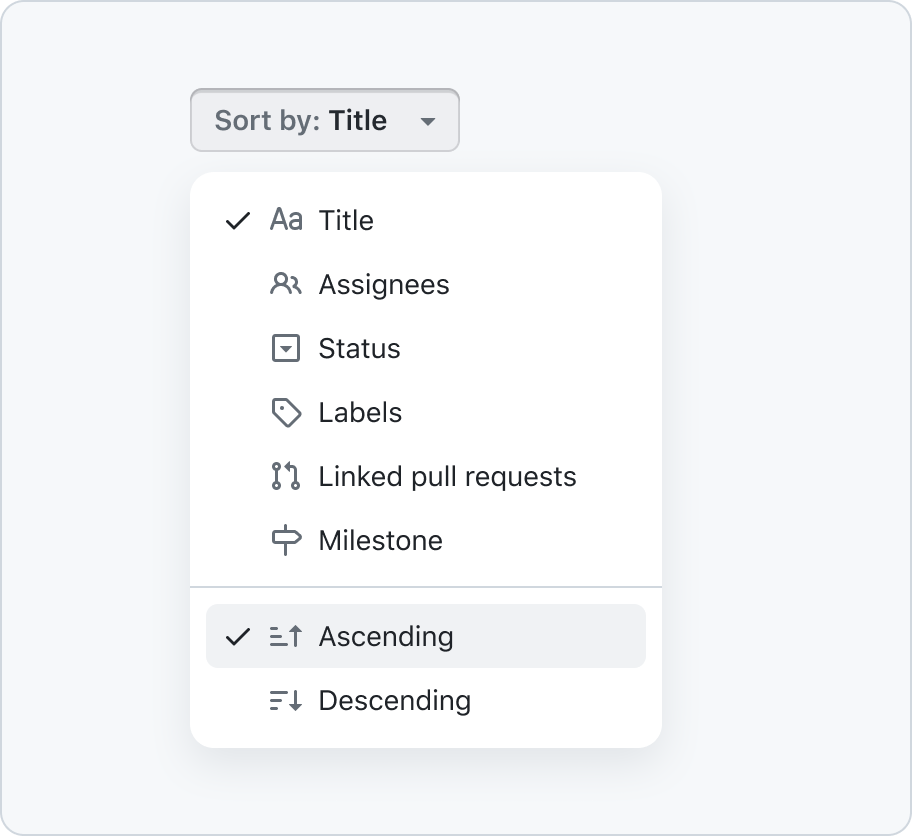This screenshot has width=912, height=836.
Task: Click the caret arrow on Sort button
Action: point(428,122)
